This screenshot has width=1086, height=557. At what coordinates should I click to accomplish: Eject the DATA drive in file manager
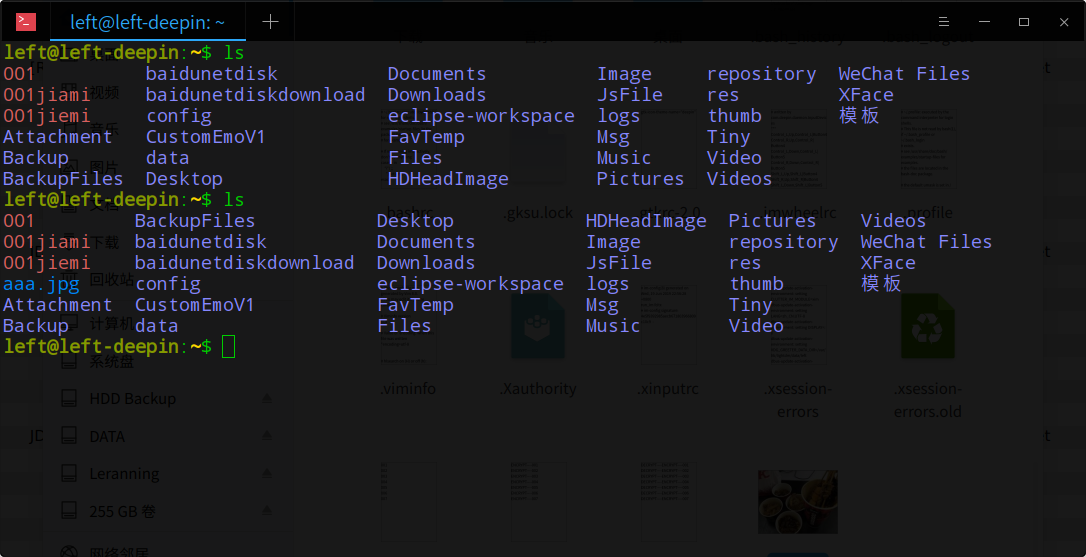(267, 436)
